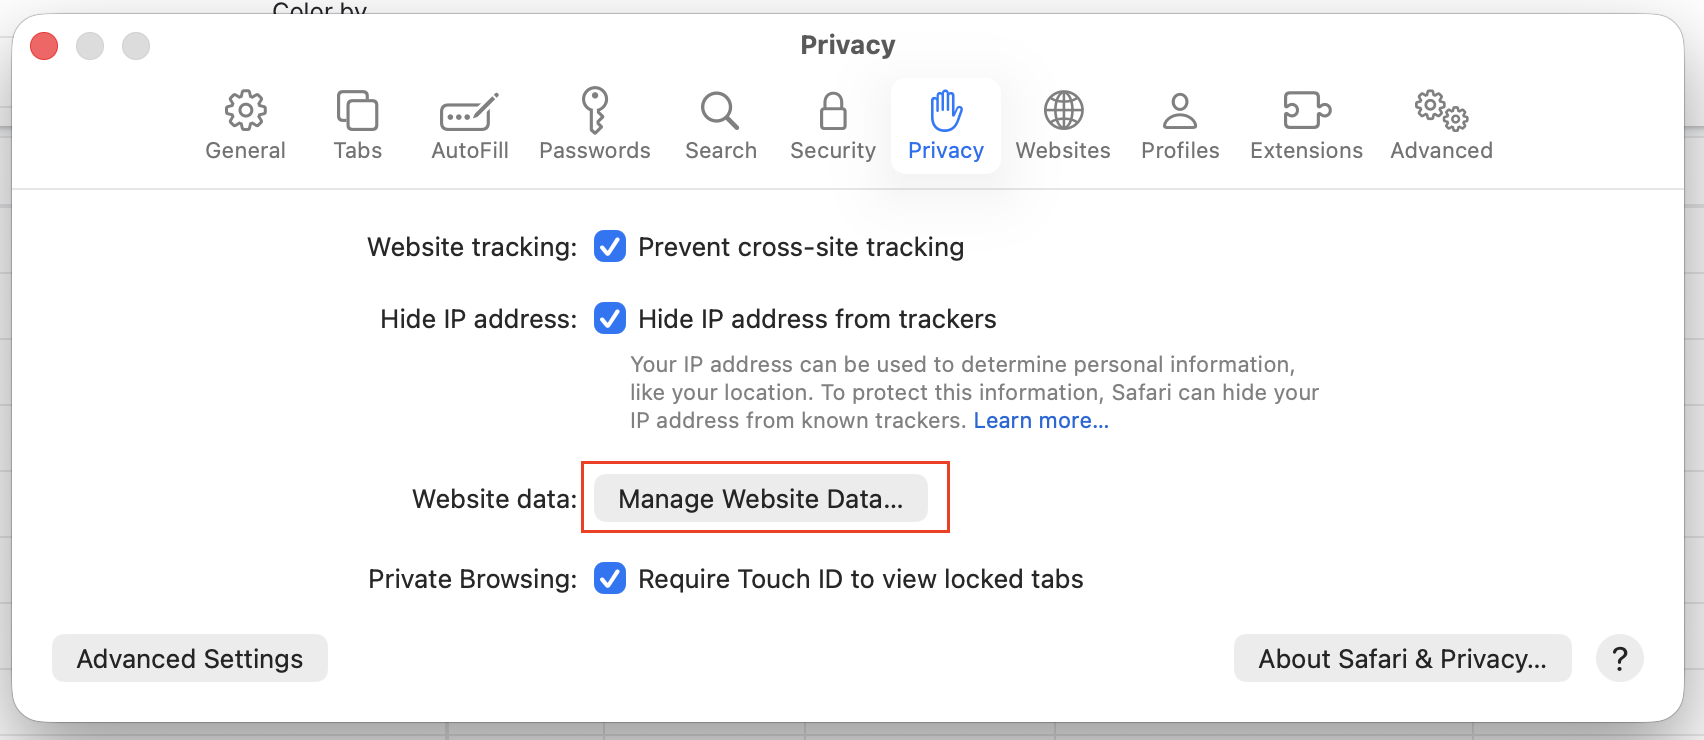This screenshot has height=740, width=1704.
Task: Select the Privacy hand tab
Action: (x=946, y=126)
